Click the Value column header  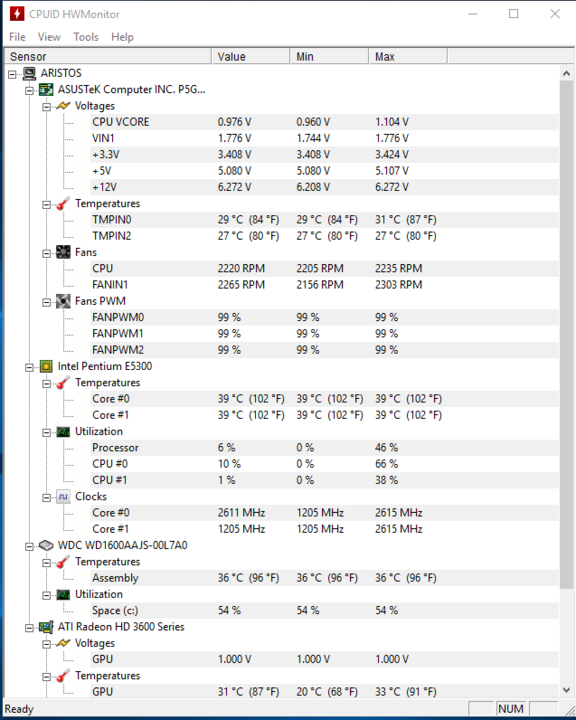tap(251, 56)
